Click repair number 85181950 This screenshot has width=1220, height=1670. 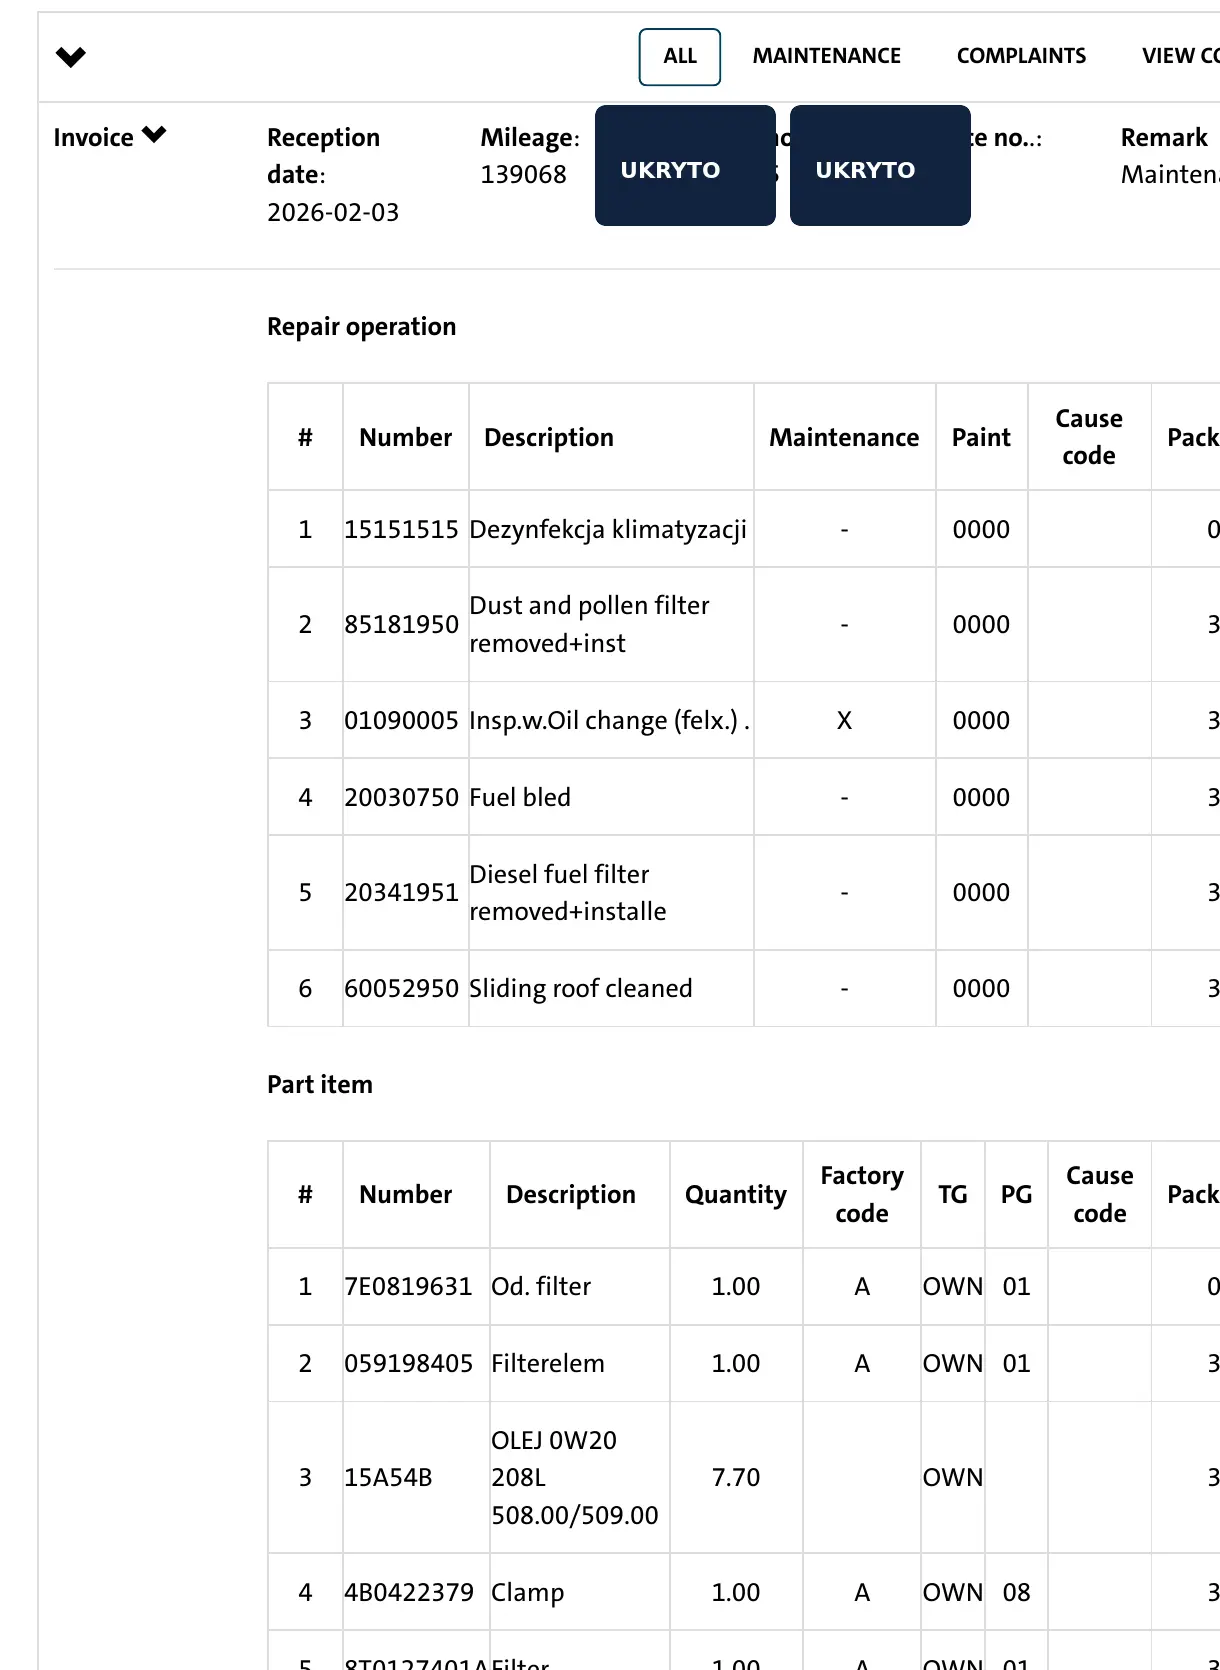click(x=401, y=624)
